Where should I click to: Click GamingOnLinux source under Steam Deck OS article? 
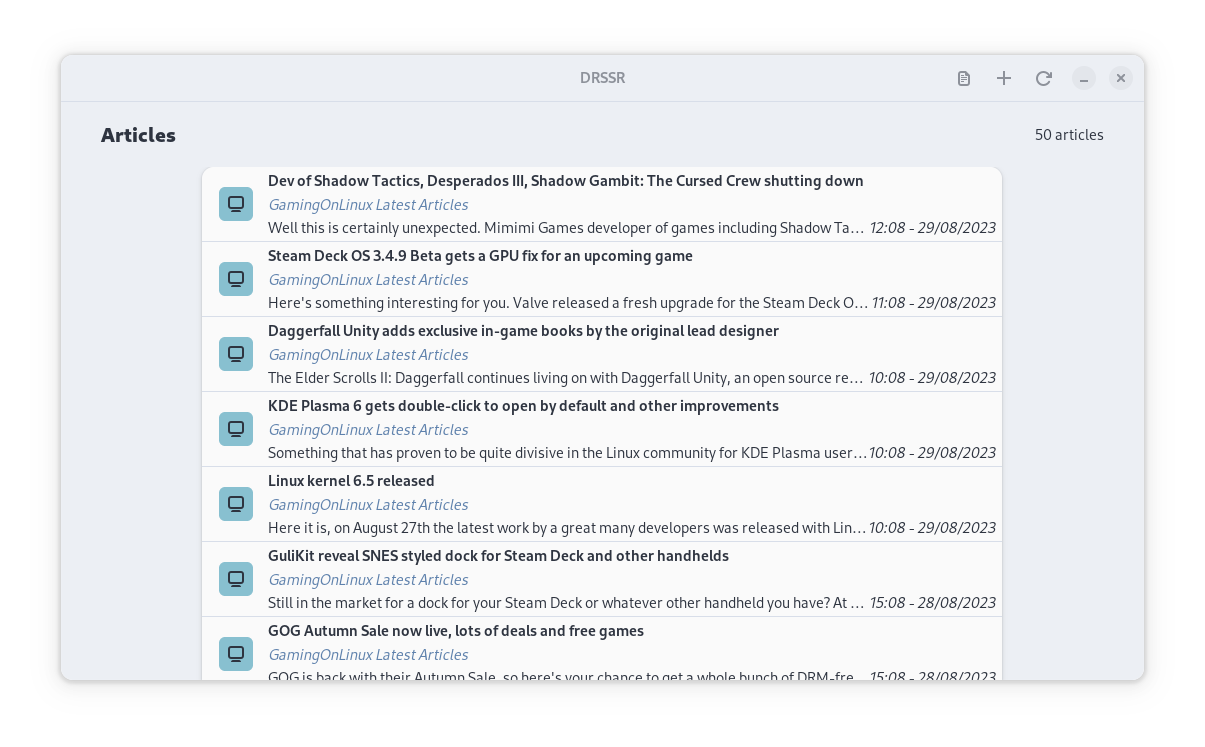(368, 280)
